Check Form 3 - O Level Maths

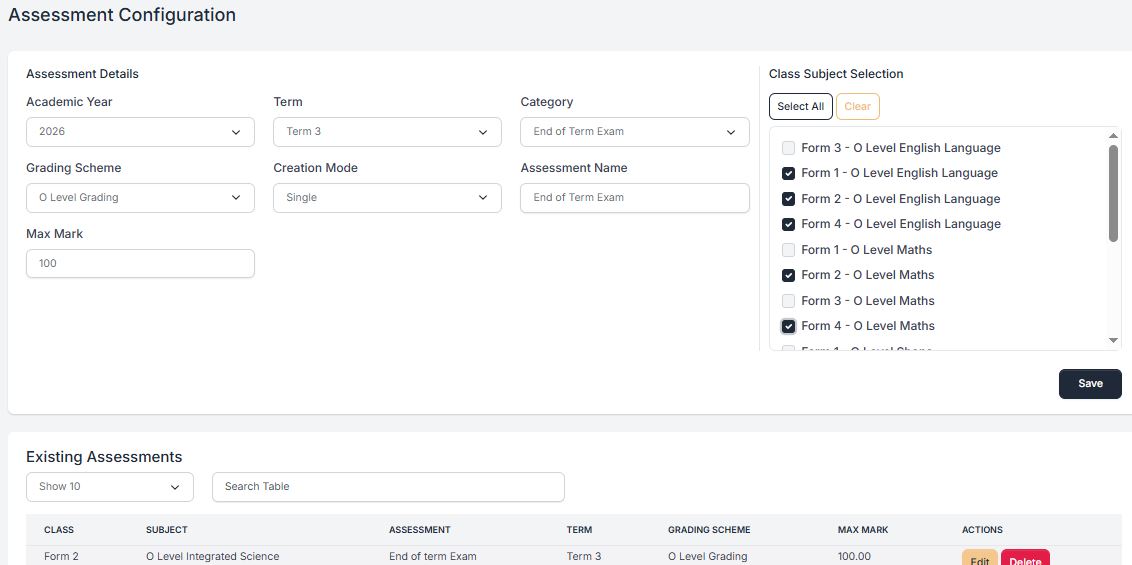(788, 301)
